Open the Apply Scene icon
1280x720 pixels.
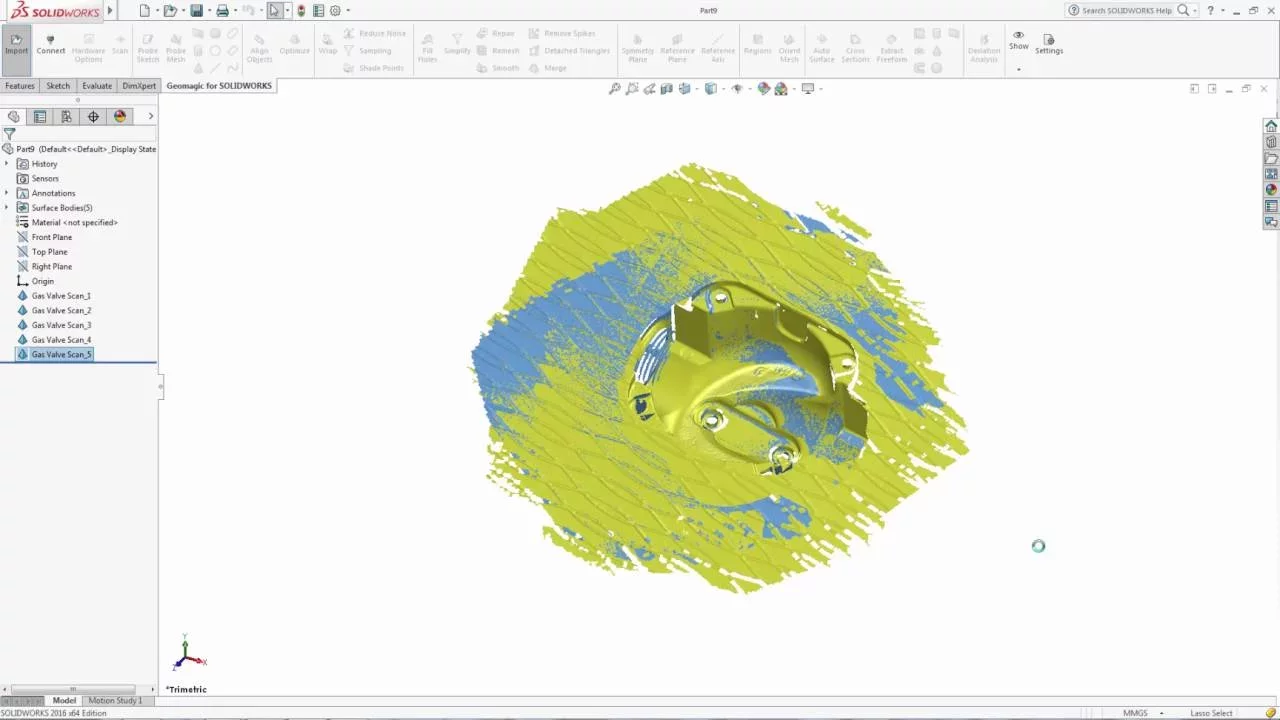click(x=781, y=89)
